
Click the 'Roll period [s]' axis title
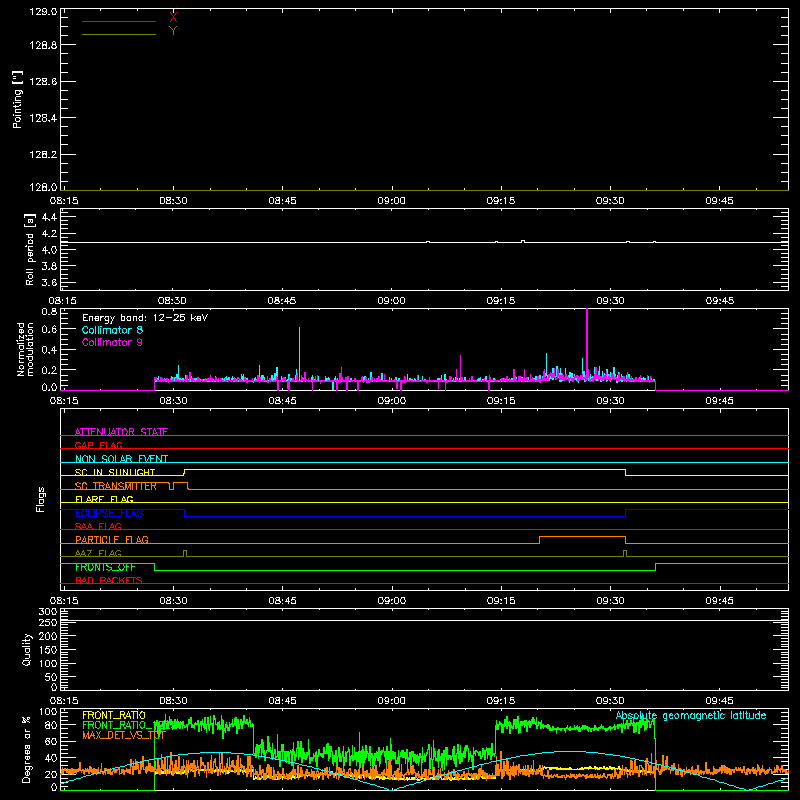30,249
